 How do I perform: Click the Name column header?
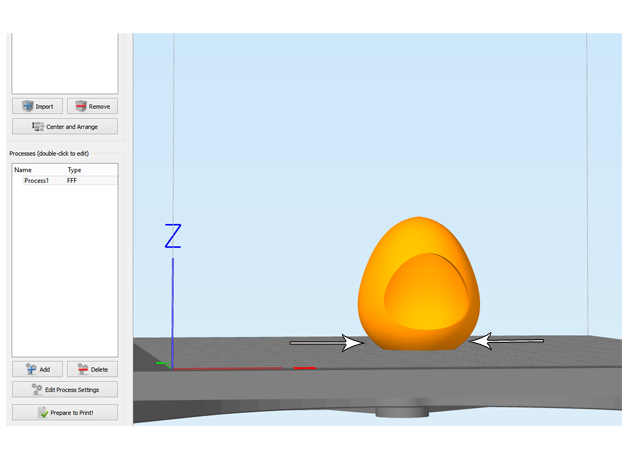(24, 170)
